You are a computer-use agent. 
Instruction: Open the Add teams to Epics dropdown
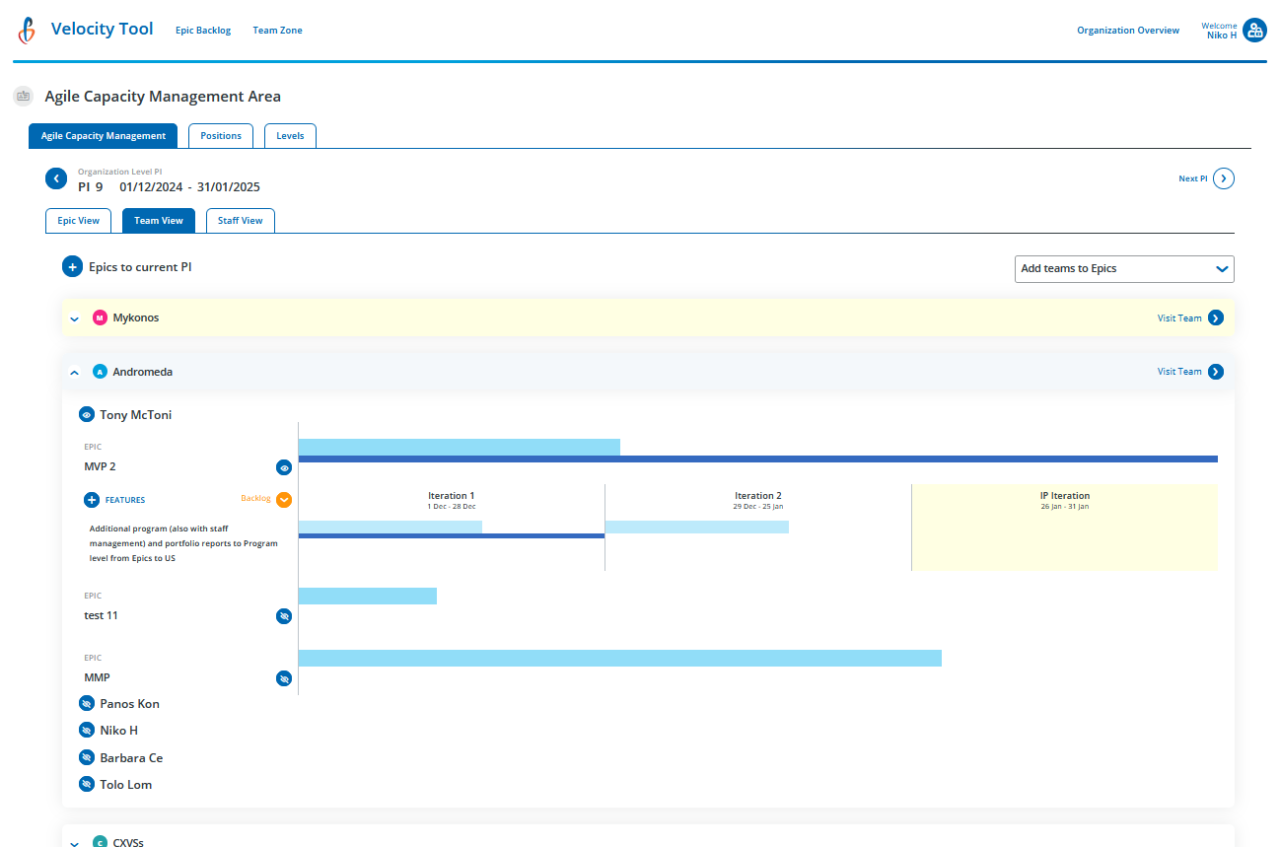[1124, 269]
